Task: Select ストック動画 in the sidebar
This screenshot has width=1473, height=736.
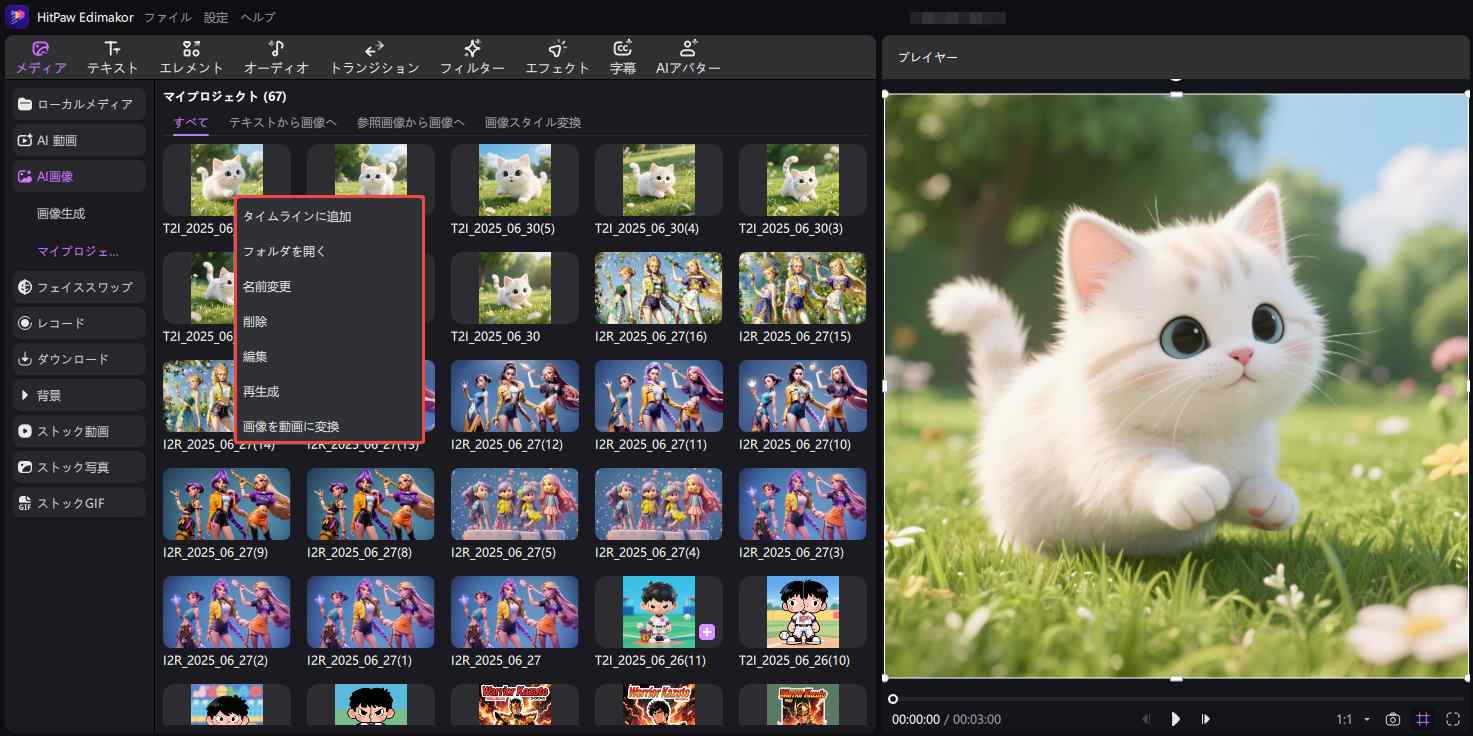Action: 80,431
